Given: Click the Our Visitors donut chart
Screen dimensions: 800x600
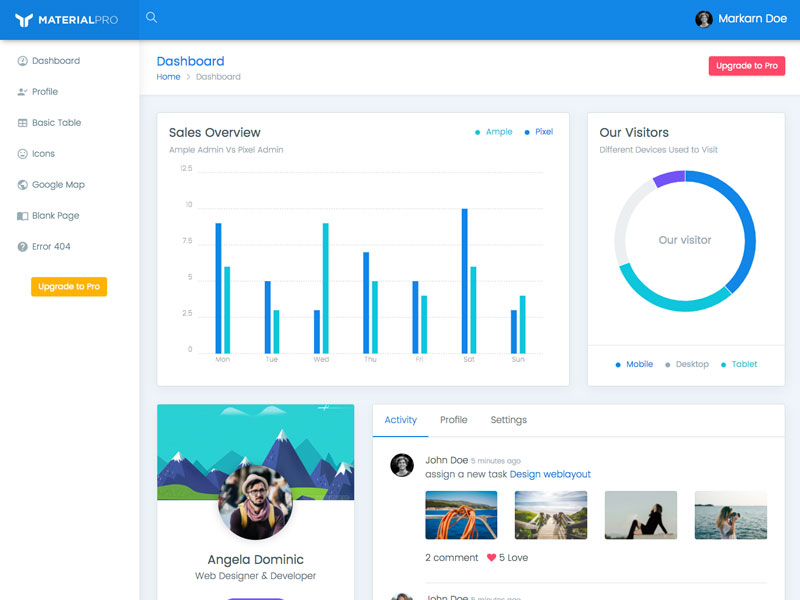Looking at the screenshot, I should point(686,240).
